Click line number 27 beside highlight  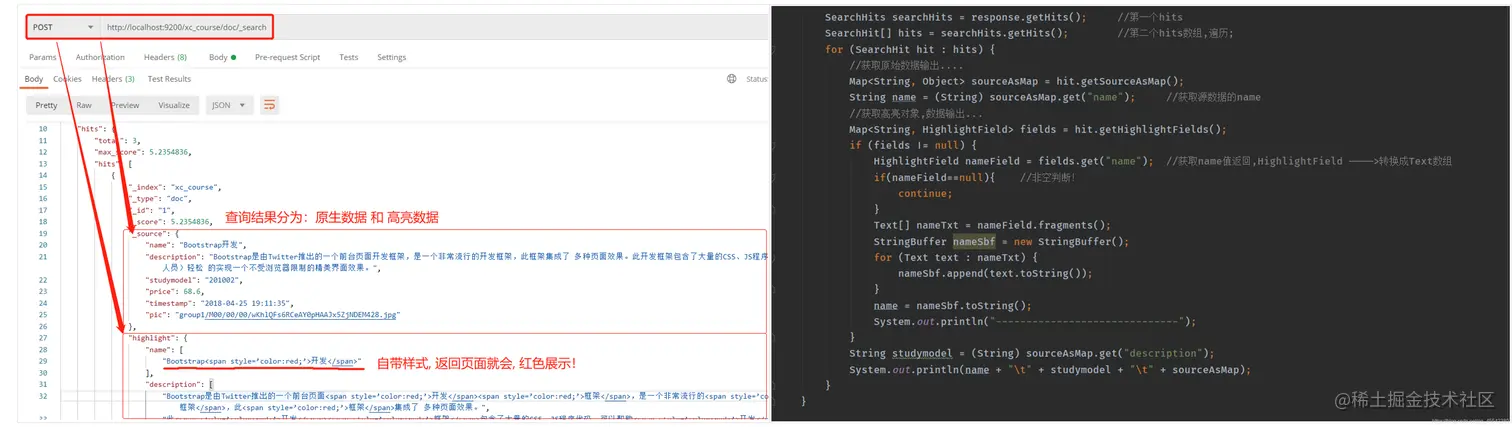(42, 338)
